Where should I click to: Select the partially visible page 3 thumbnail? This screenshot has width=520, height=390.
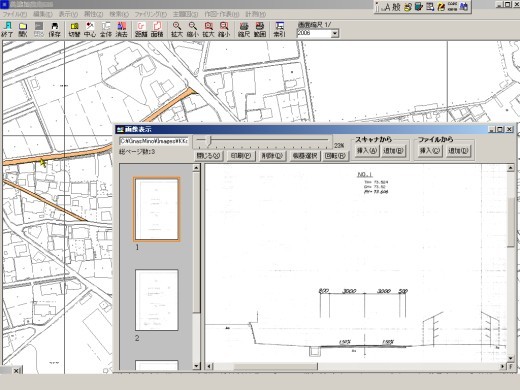click(x=157, y=365)
